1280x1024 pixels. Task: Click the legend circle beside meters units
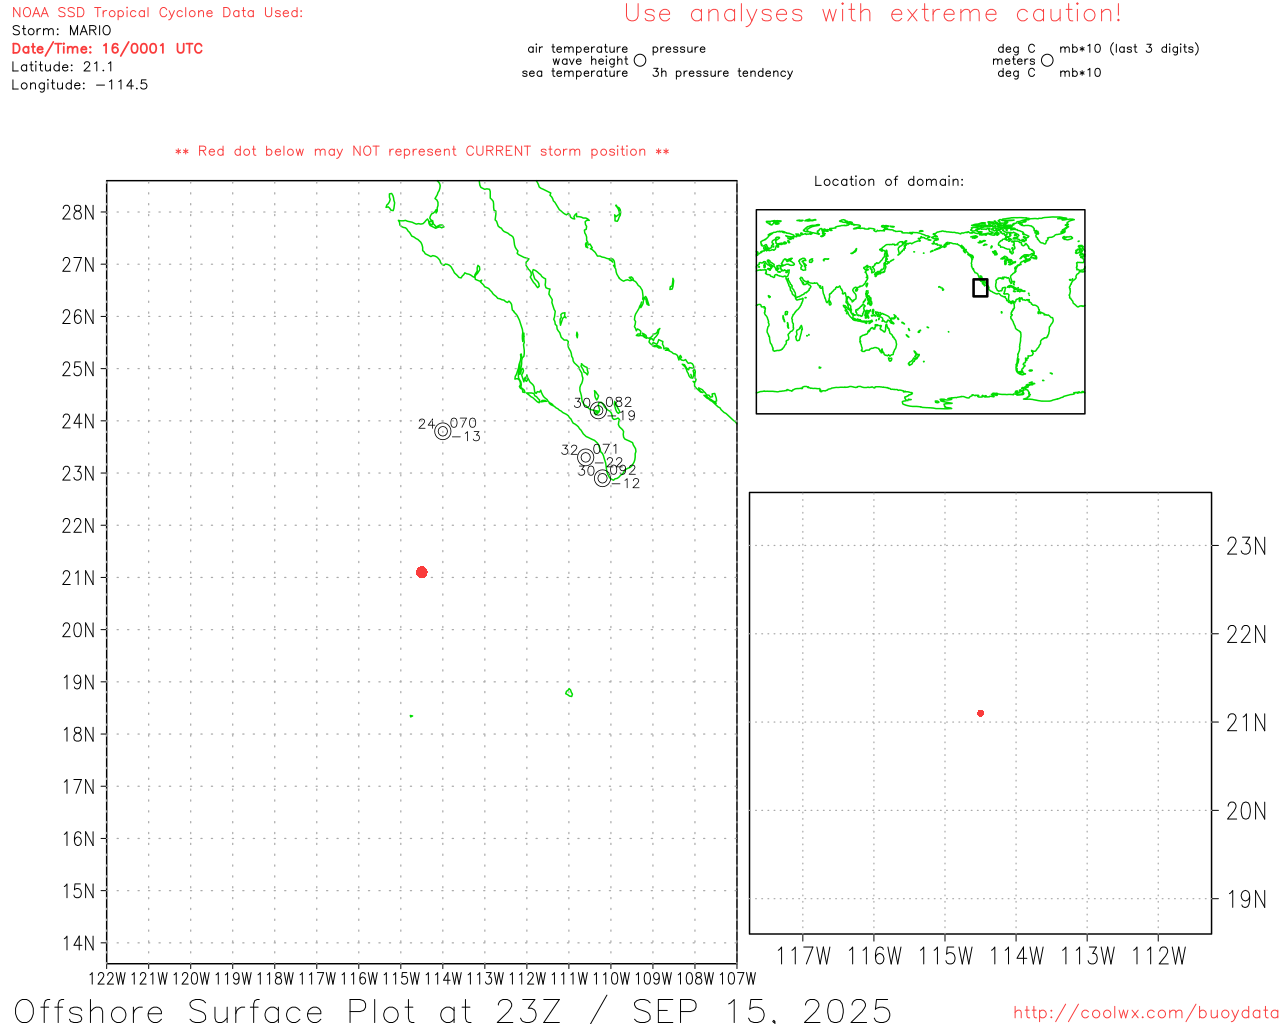point(1047,60)
